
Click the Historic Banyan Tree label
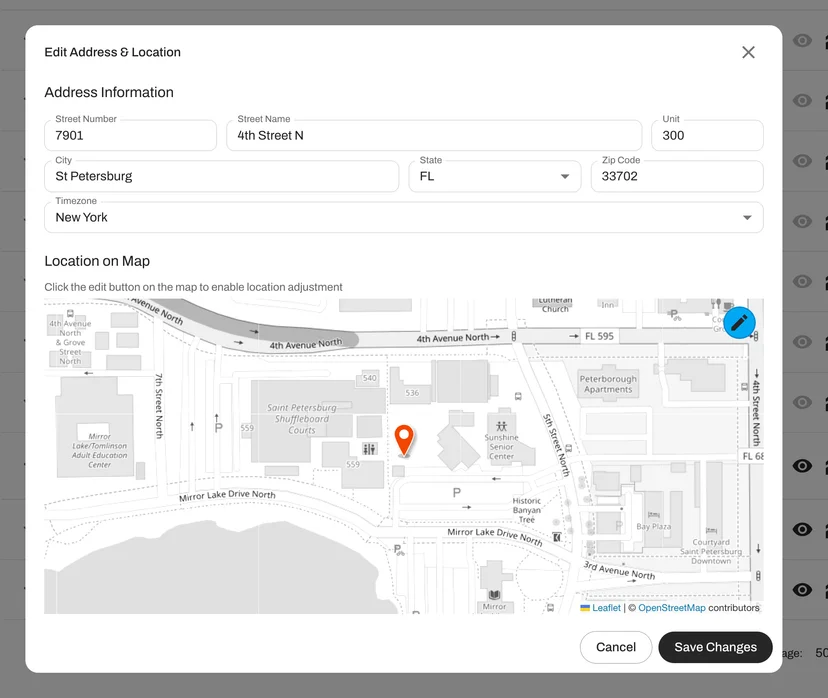526,510
